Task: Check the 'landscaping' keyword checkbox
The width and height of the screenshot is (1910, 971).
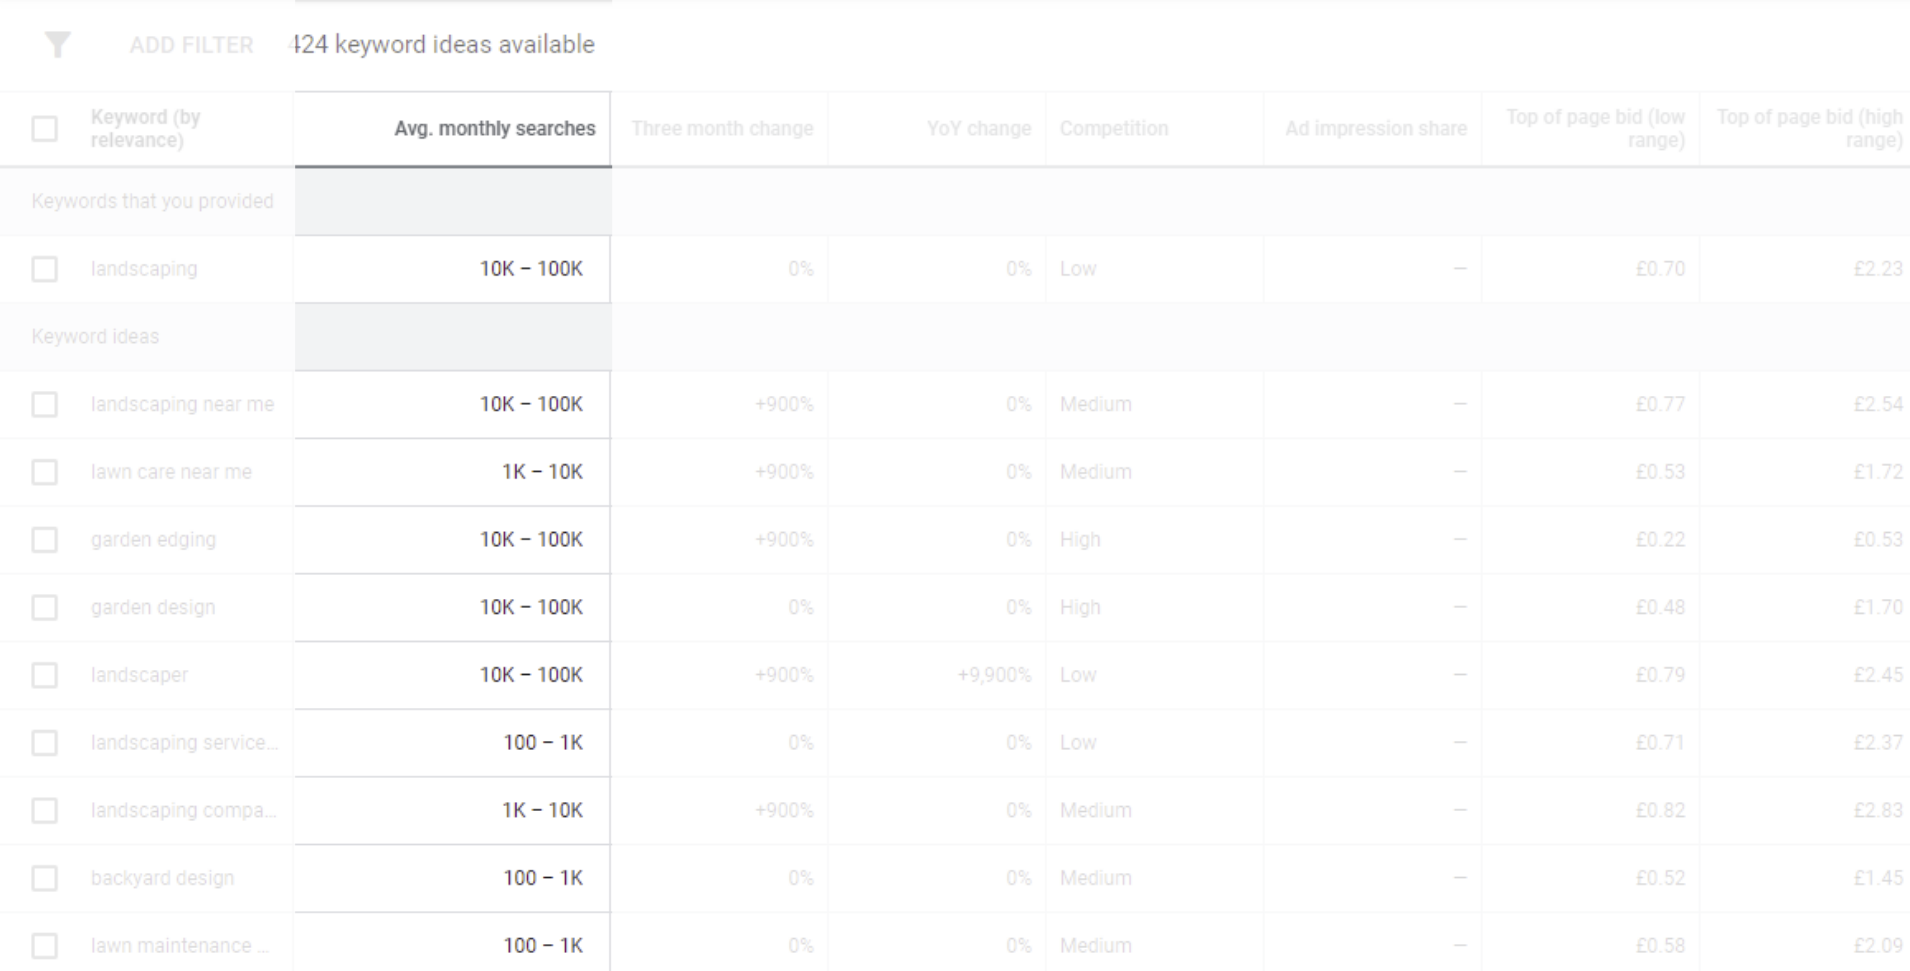Action: click(44, 268)
